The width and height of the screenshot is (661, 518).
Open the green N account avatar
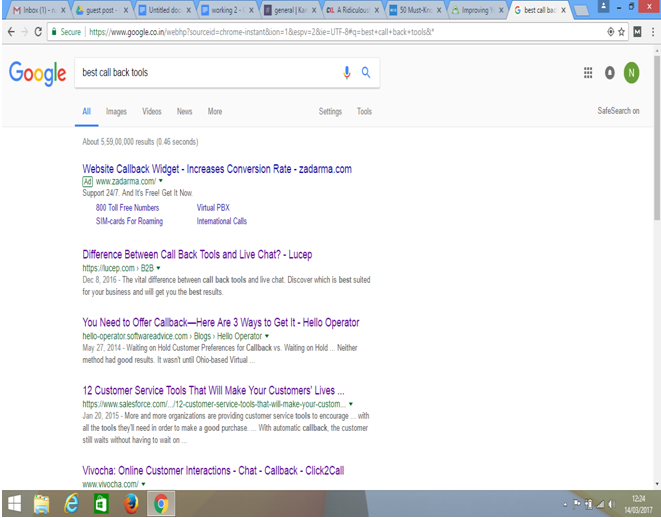click(x=631, y=72)
